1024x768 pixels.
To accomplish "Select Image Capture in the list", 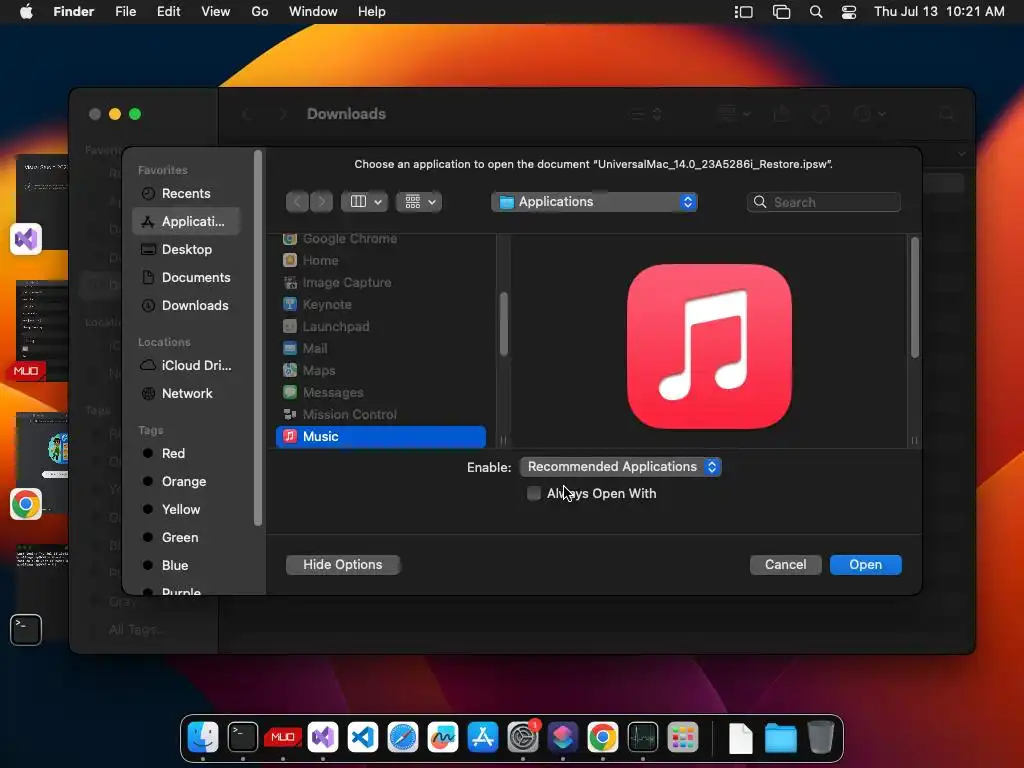I will point(381,283).
